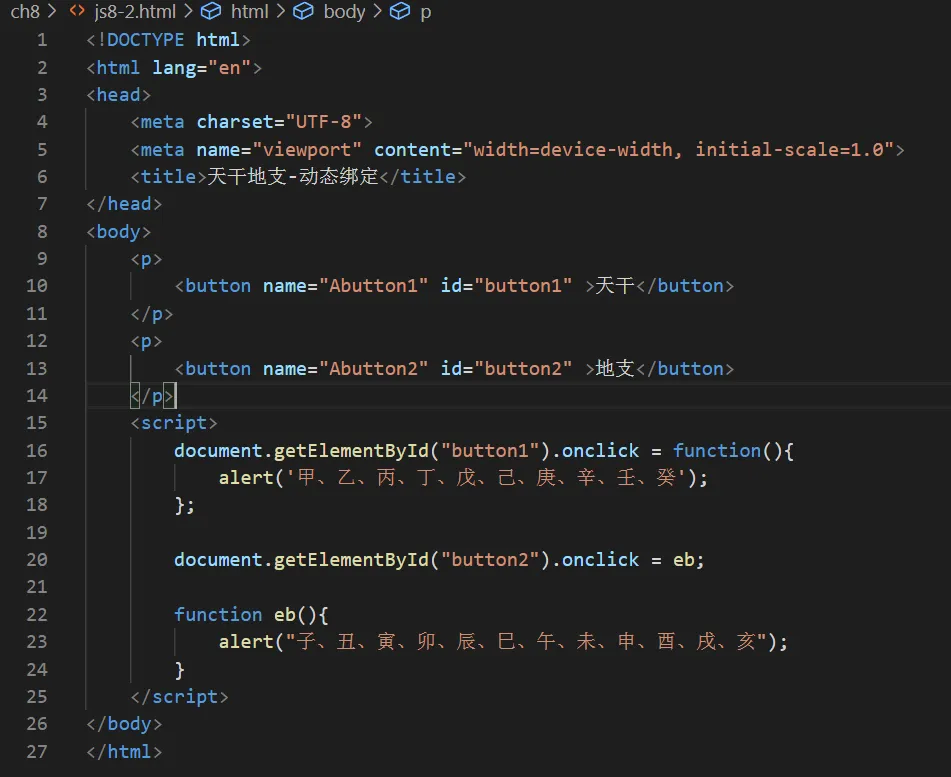Click the cube icon before p breadcrumb
This screenshot has height=777, width=951.
400,12
